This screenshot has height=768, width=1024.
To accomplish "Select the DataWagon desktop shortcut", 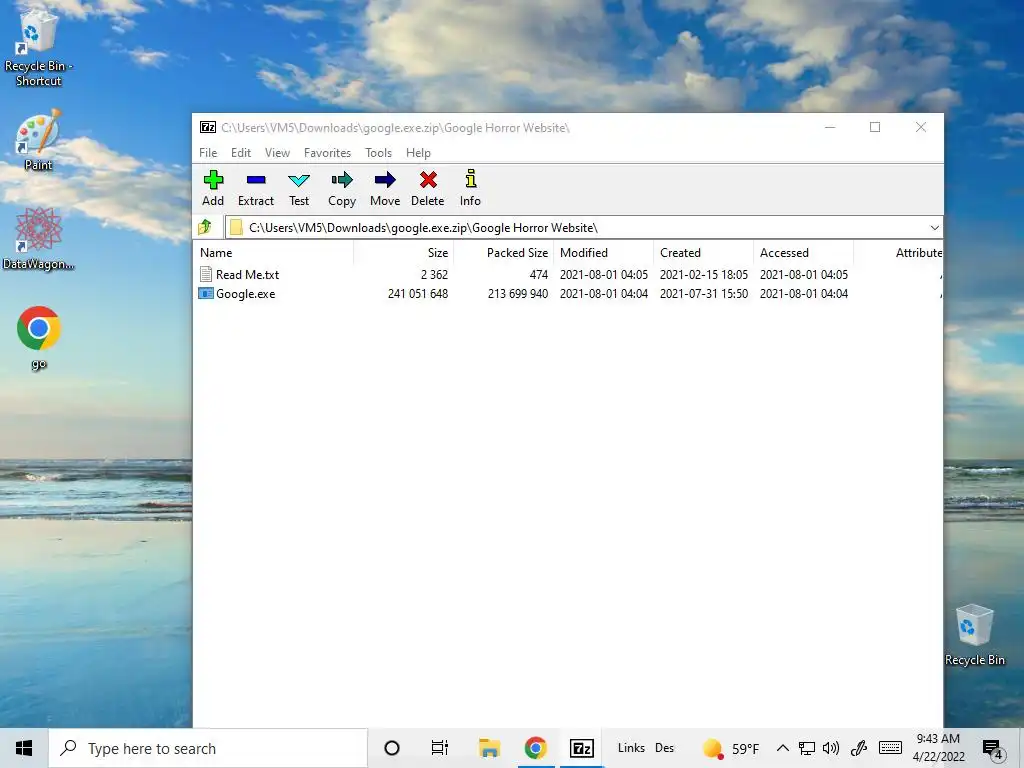I will pos(39,238).
